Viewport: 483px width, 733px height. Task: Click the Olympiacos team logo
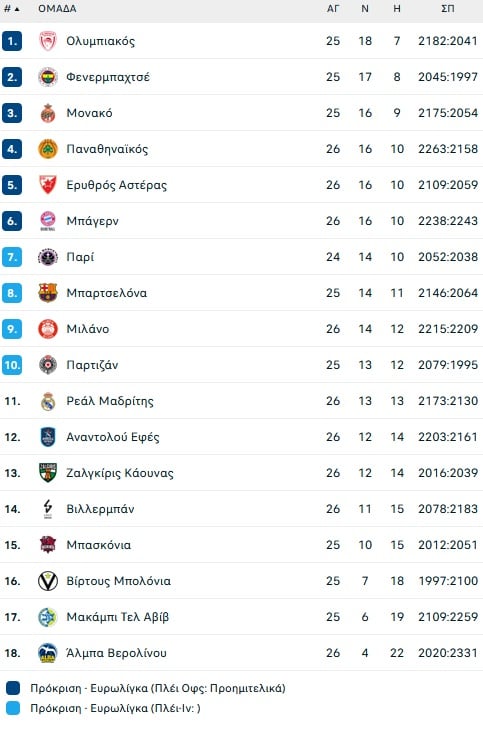coord(48,41)
